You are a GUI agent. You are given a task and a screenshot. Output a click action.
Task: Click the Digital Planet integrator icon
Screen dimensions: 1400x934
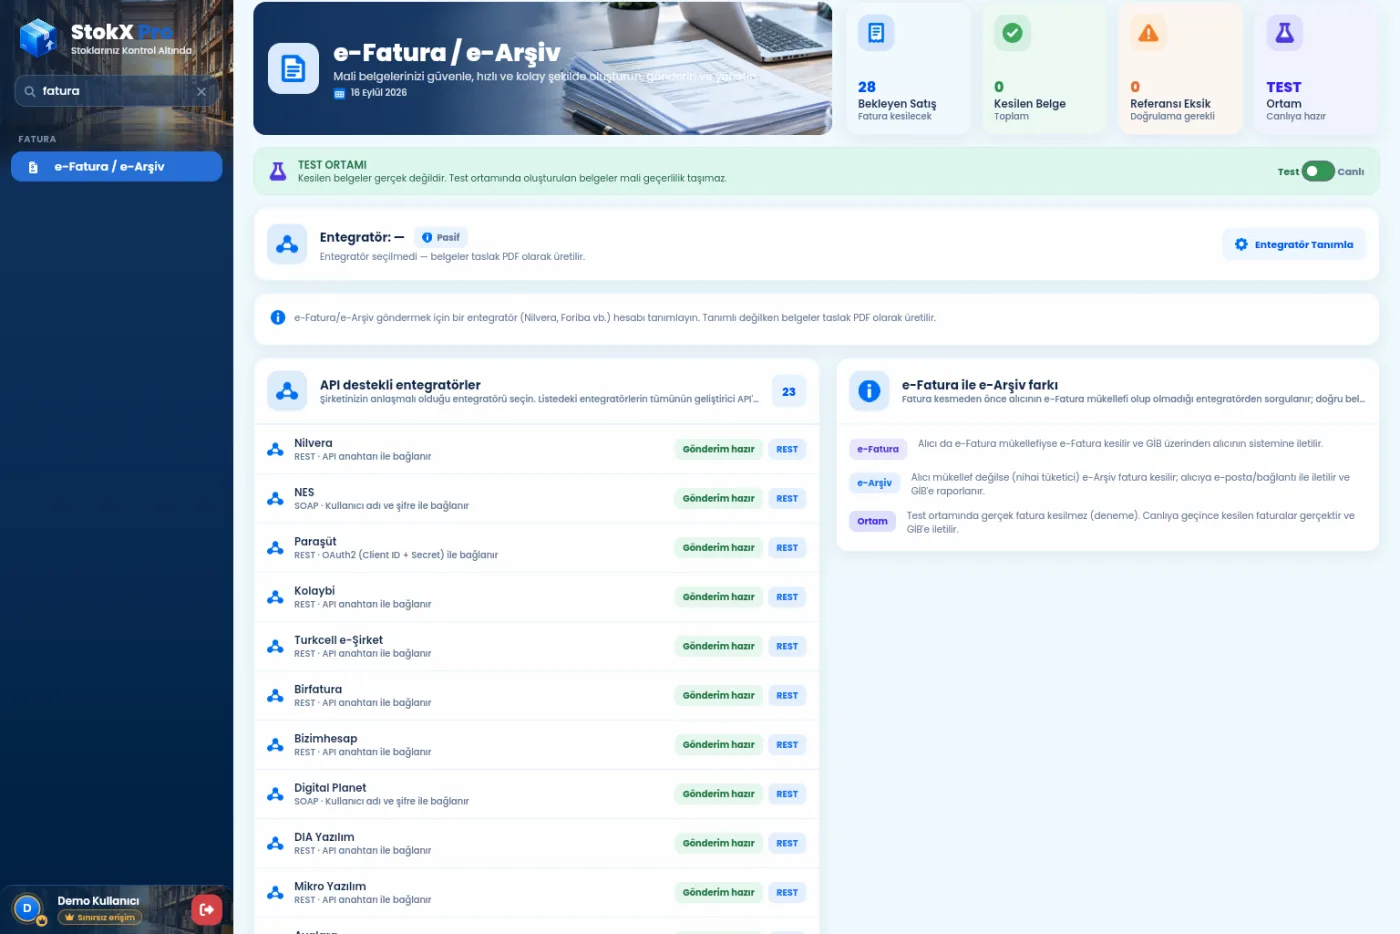pos(275,794)
